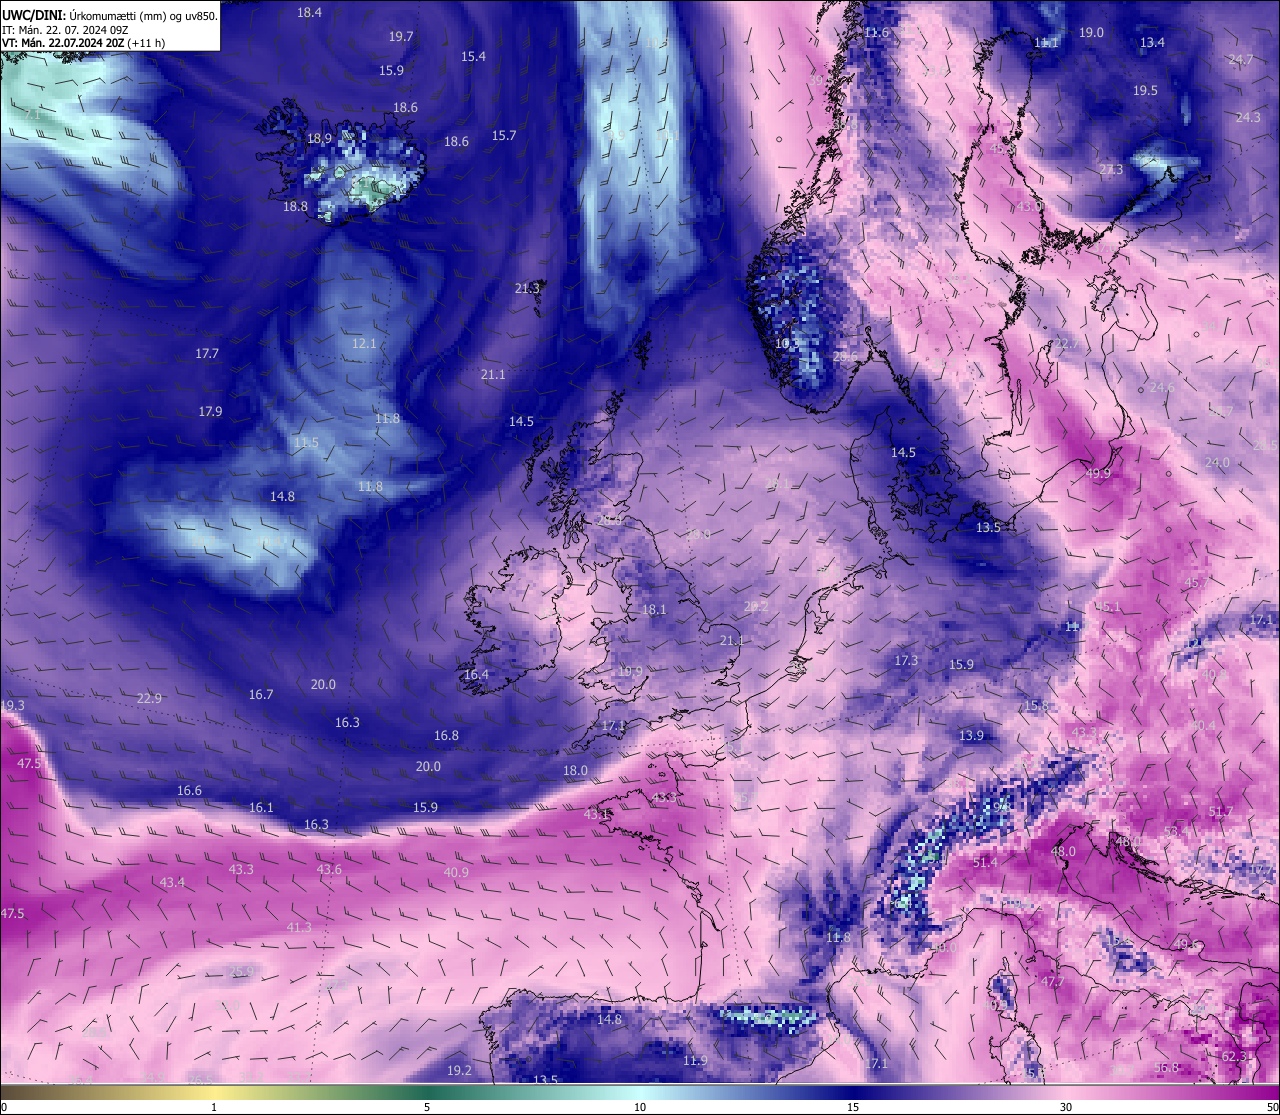Screen dimensions: 1280x1115
Task: Select the 16.7 value label
Action: click(x=261, y=695)
